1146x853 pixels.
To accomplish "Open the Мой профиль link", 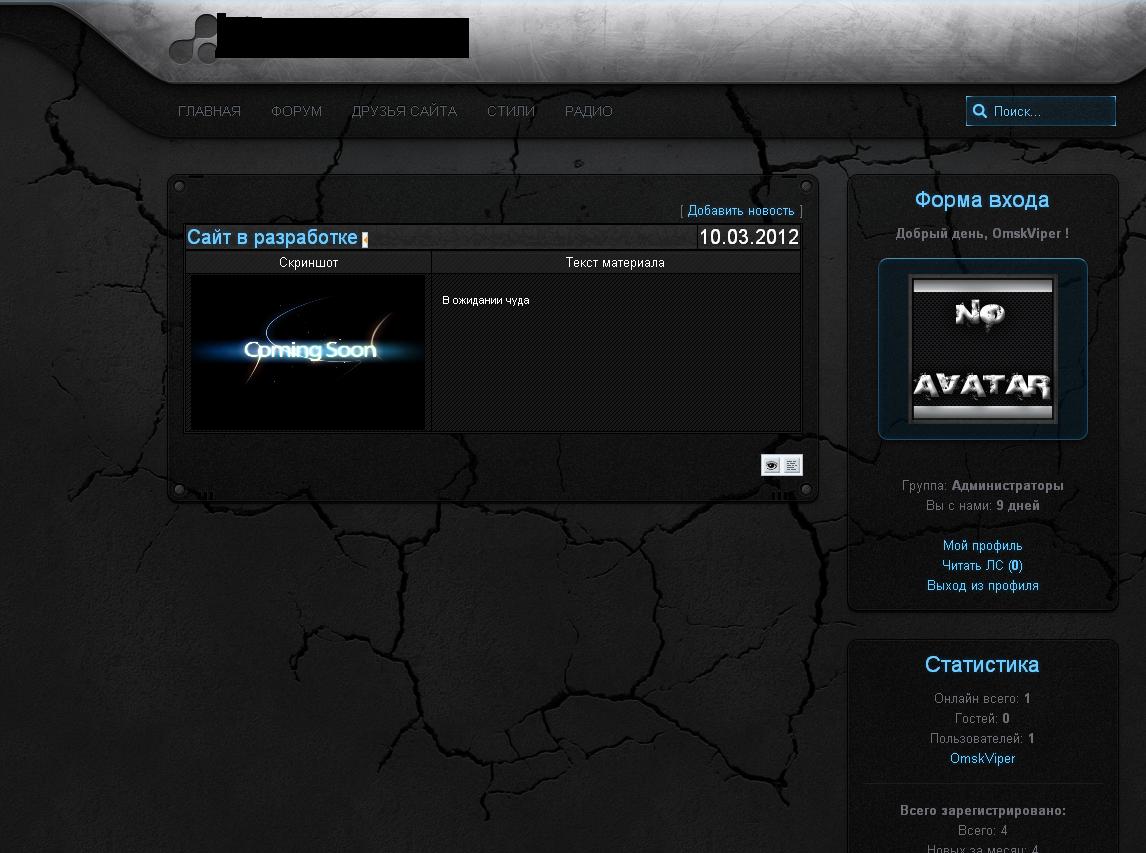I will (x=982, y=546).
